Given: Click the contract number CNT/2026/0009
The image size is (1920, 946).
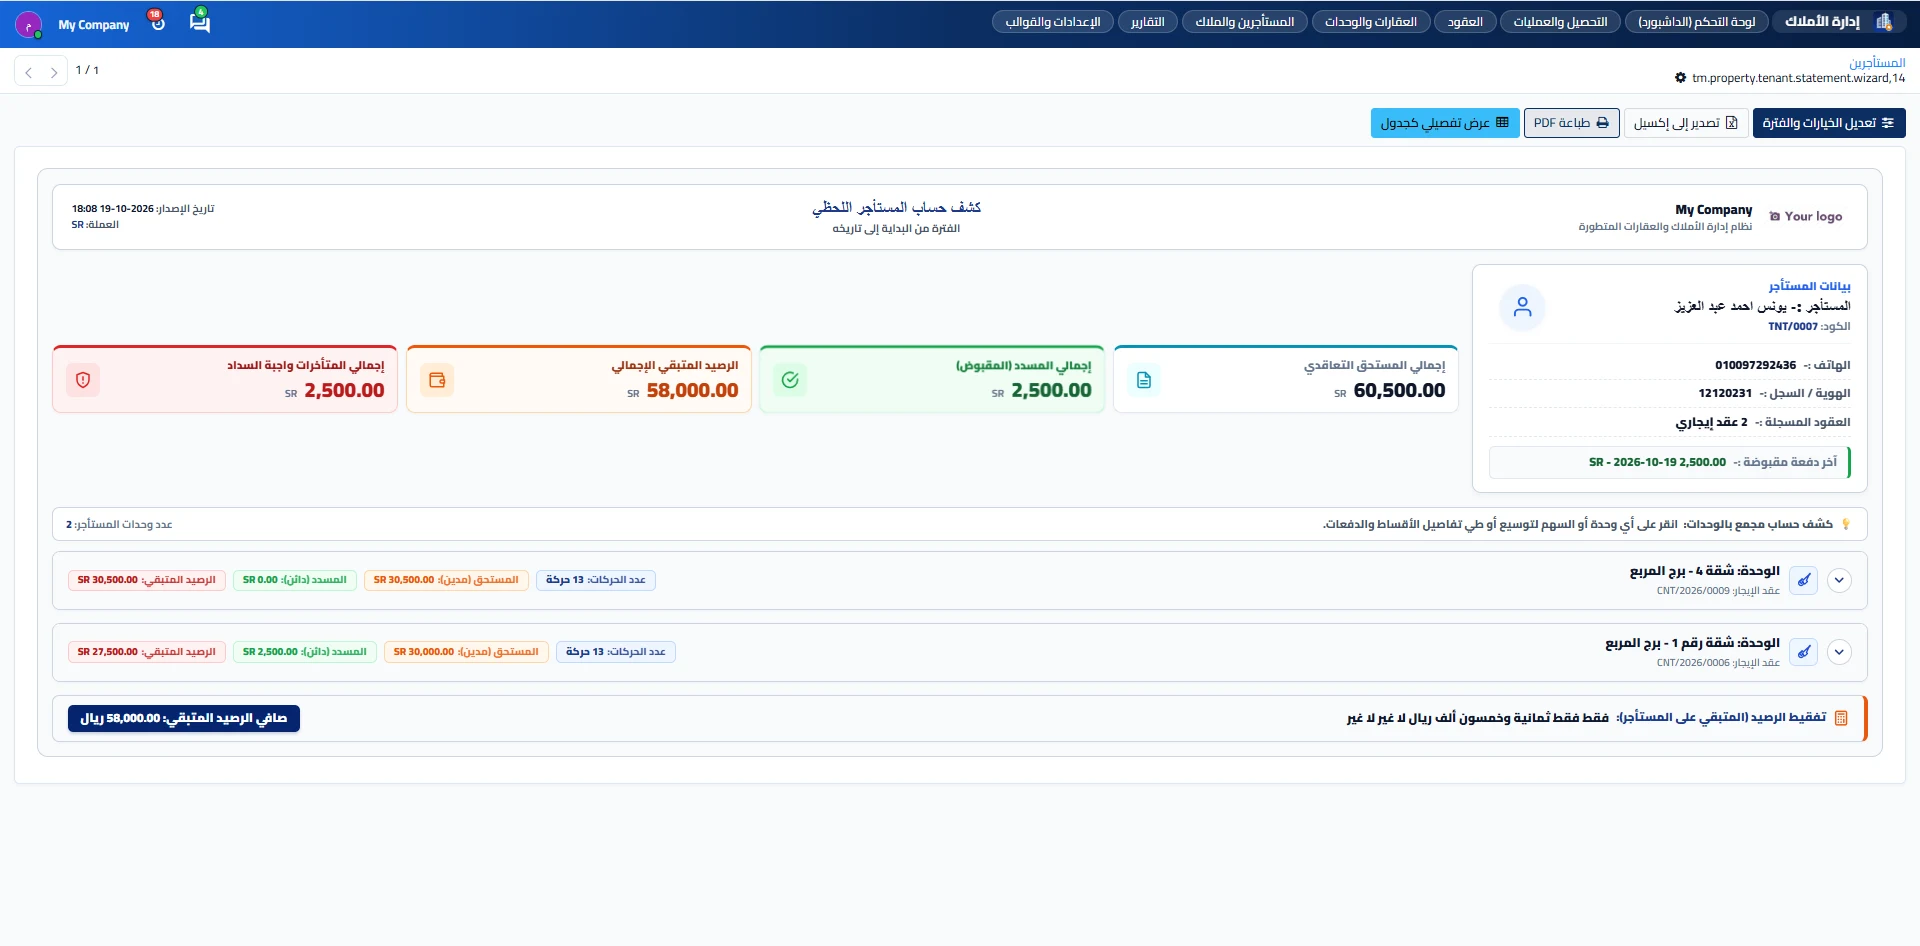Looking at the screenshot, I should (1693, 591).
